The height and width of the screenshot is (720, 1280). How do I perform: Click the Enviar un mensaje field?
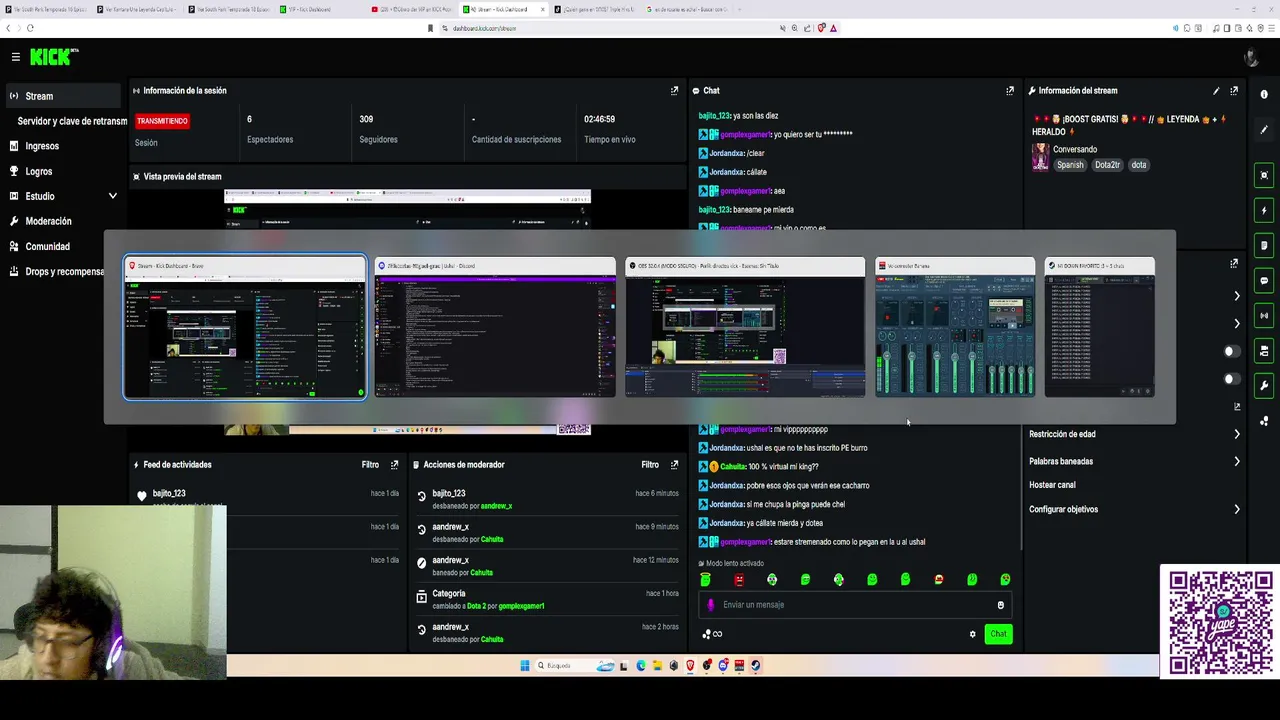(855, 605)
